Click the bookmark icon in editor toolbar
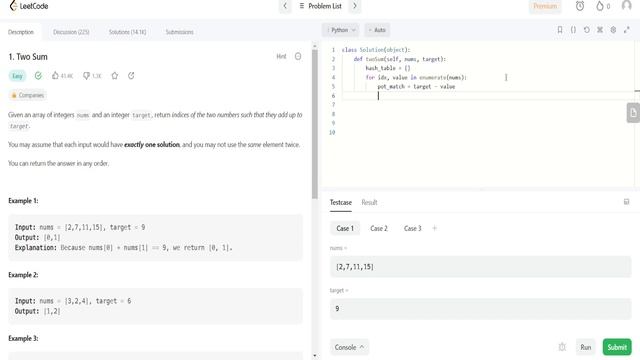Screen dimensions: 640x360 [x=560, y=30]
